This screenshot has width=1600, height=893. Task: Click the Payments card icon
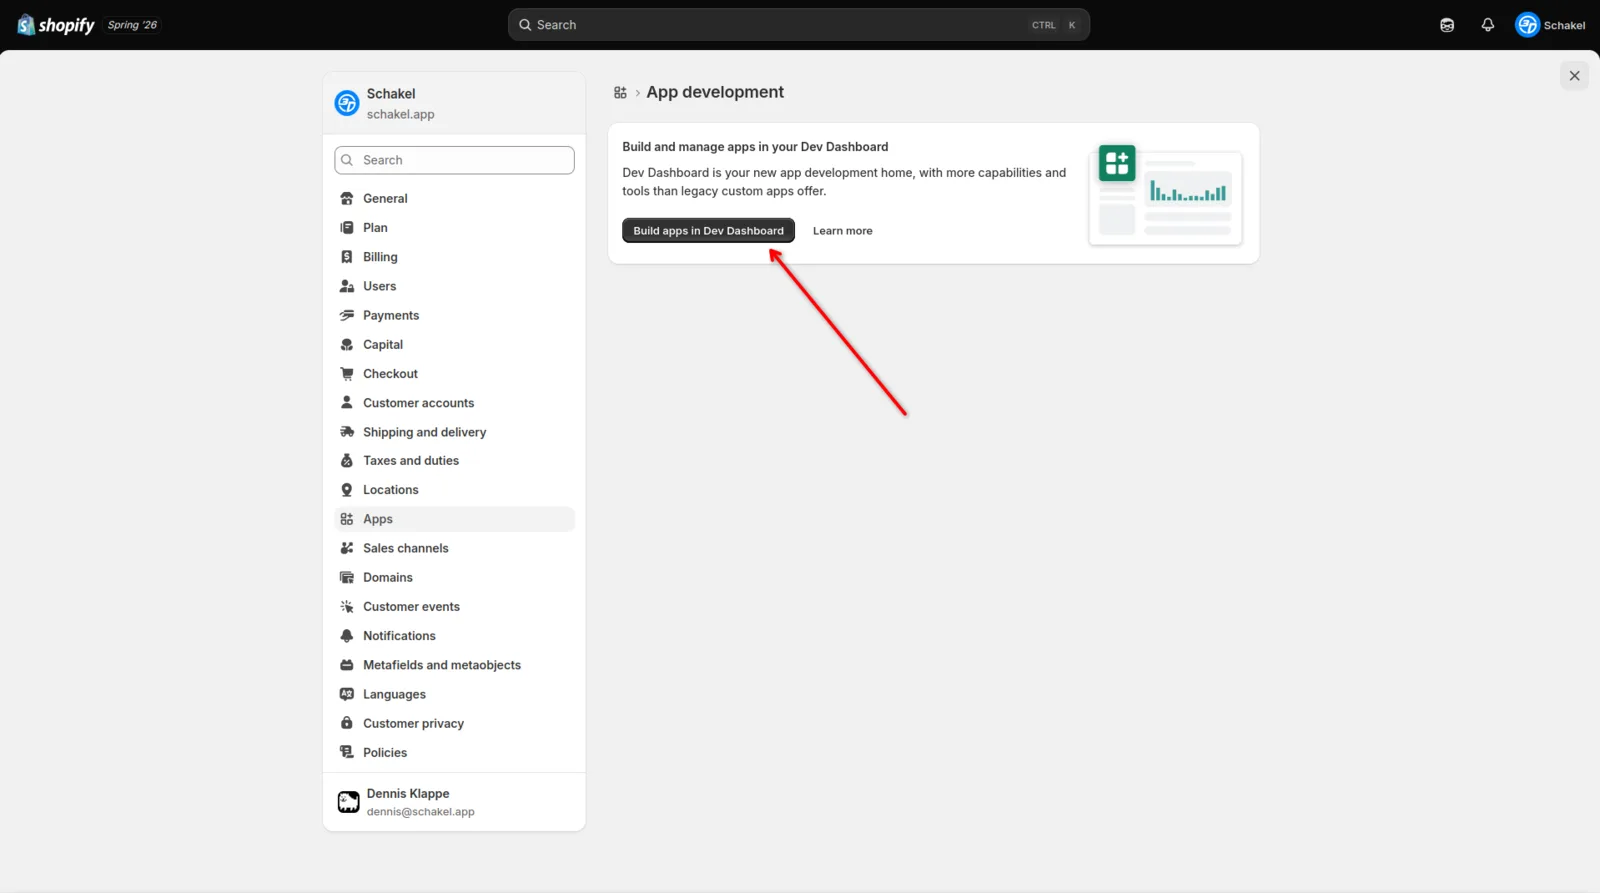click(347, 315)
